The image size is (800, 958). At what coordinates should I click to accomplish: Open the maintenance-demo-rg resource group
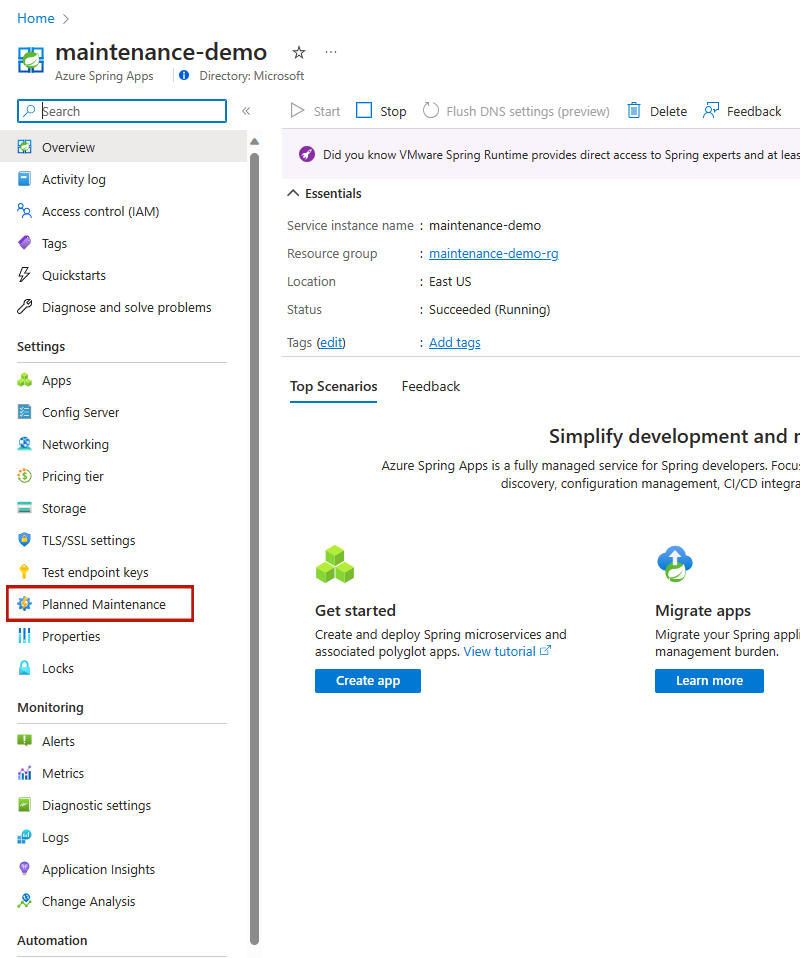(x=493, y=253)
